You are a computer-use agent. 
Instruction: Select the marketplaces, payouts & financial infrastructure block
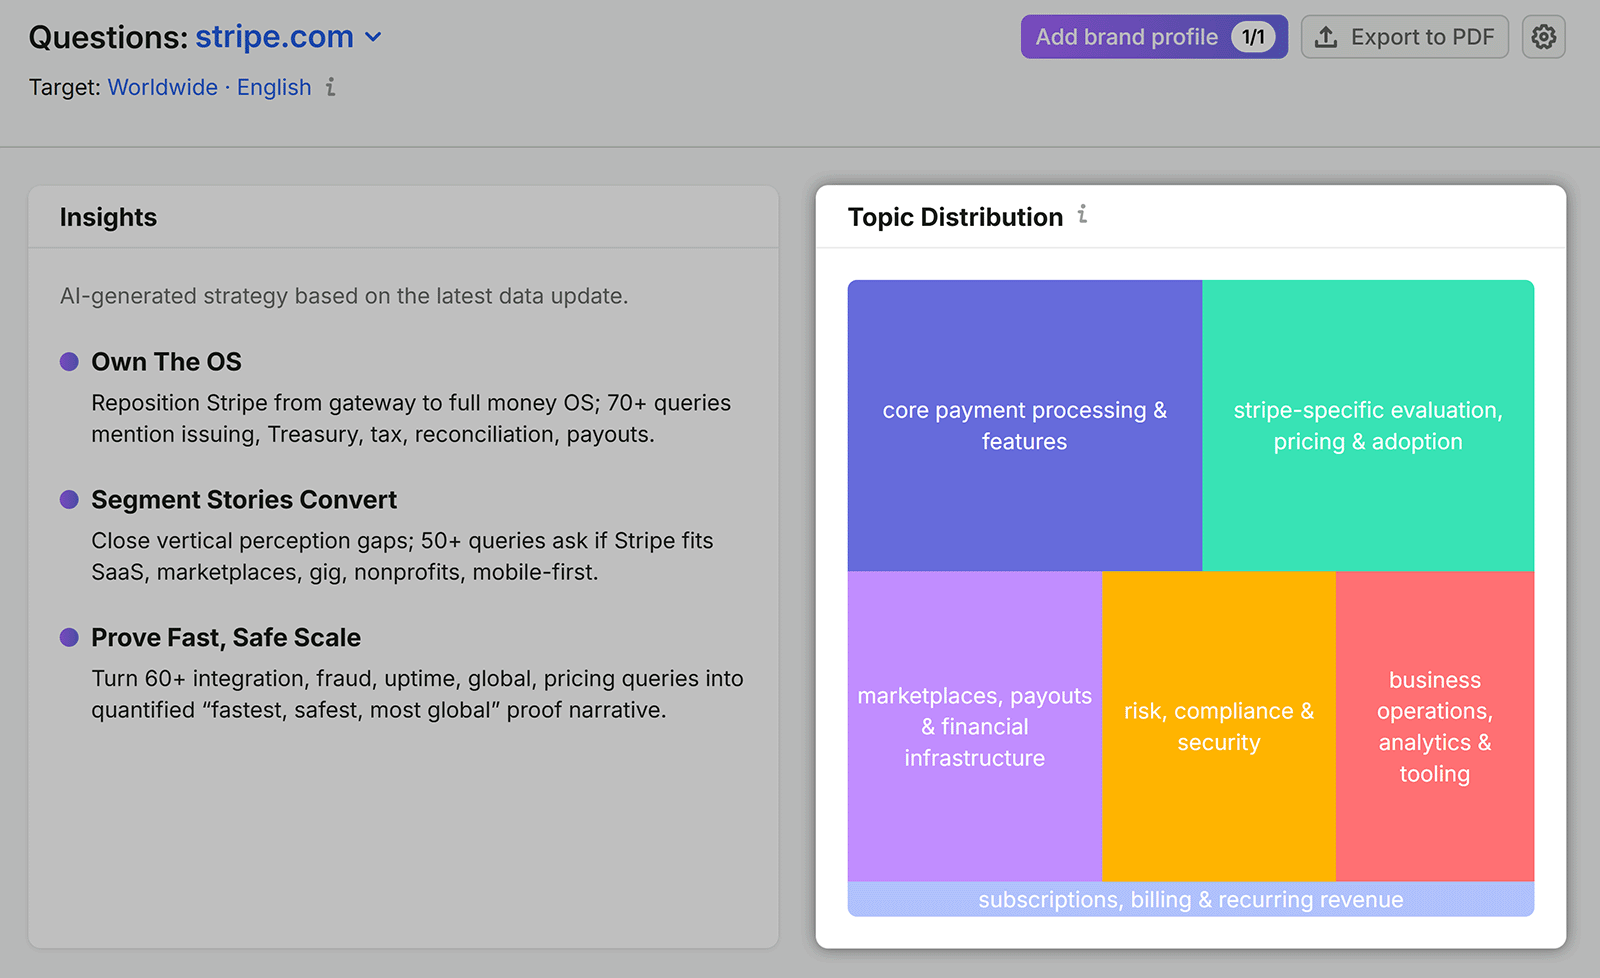[x=975, y=727]
